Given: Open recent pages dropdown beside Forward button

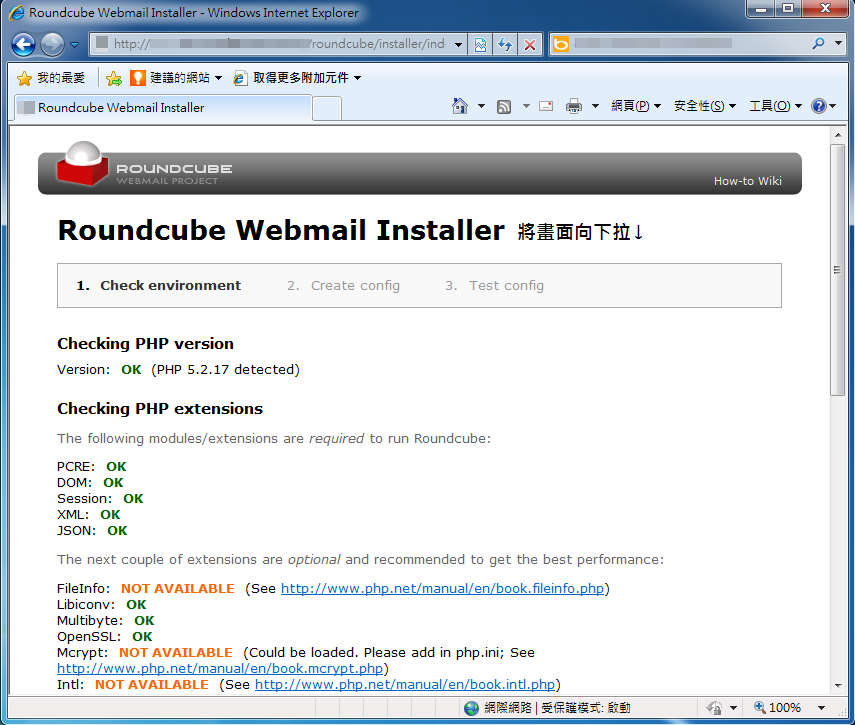Looking at the screenshot, I should [75, 45].
